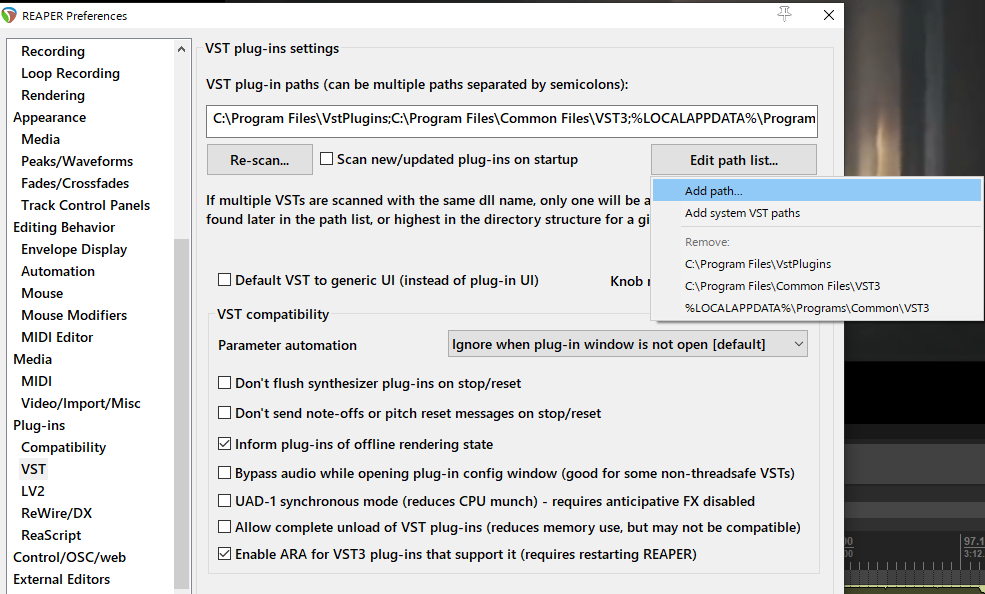The width and height of the screenshot is (985, 594).
Task: Click the REAPER logo icon in title bar
Action: 9,15
